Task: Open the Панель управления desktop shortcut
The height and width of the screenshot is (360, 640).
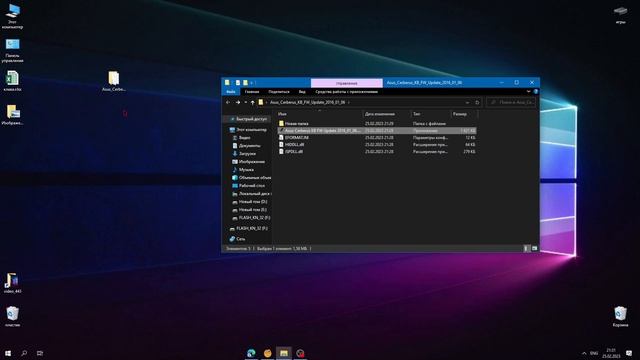Action: click(x=12, y=50)
